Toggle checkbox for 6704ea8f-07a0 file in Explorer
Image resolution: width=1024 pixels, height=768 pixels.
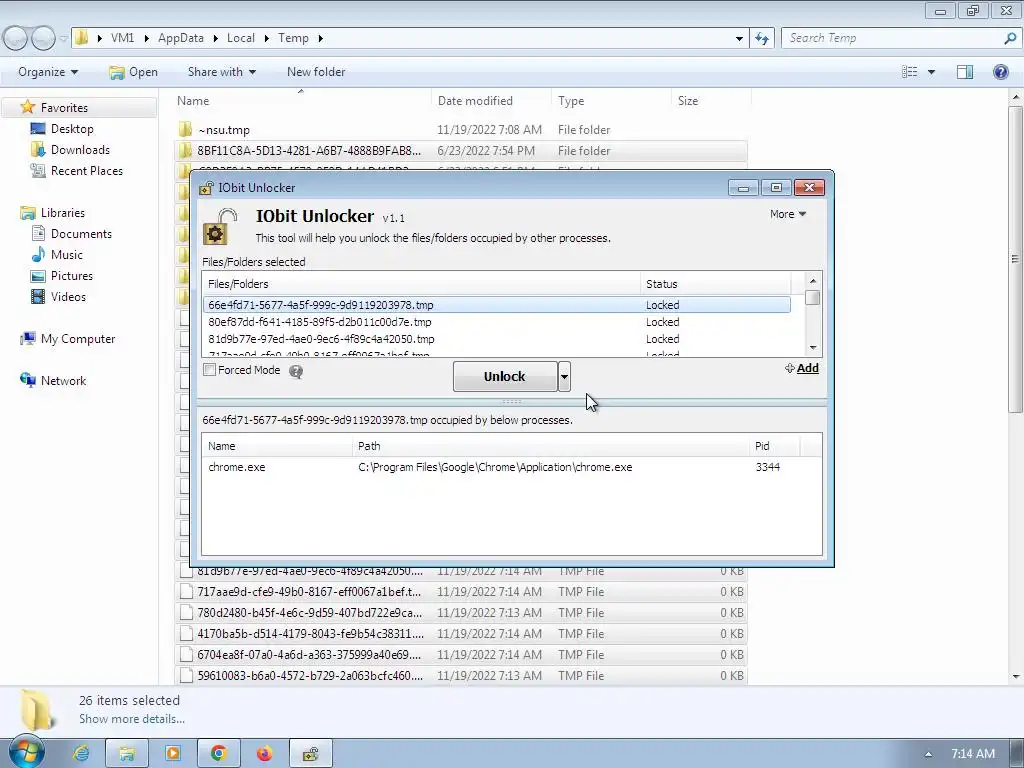pyautogui.click(x=187, y=654)
